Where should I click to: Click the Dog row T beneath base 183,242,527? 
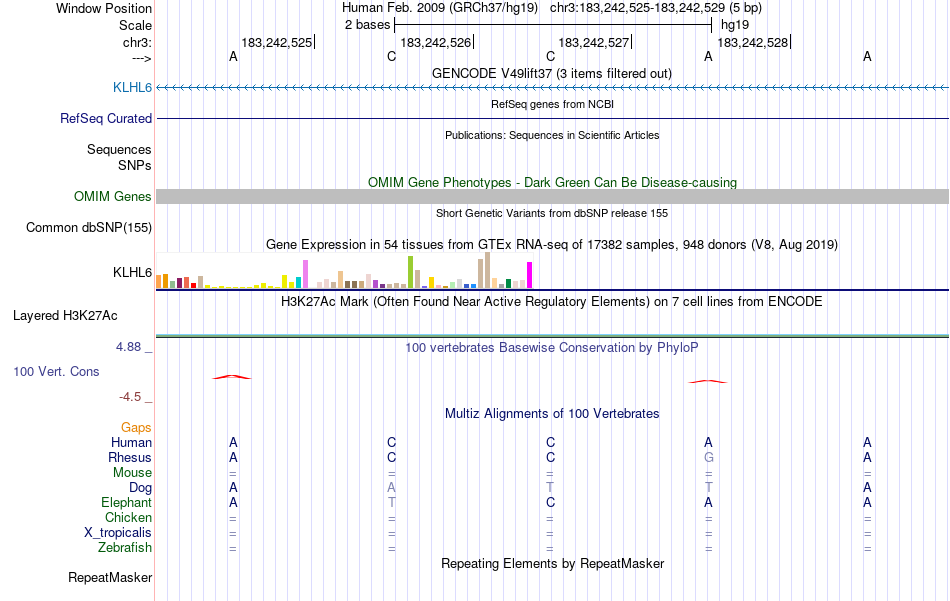tap(550, 488)
